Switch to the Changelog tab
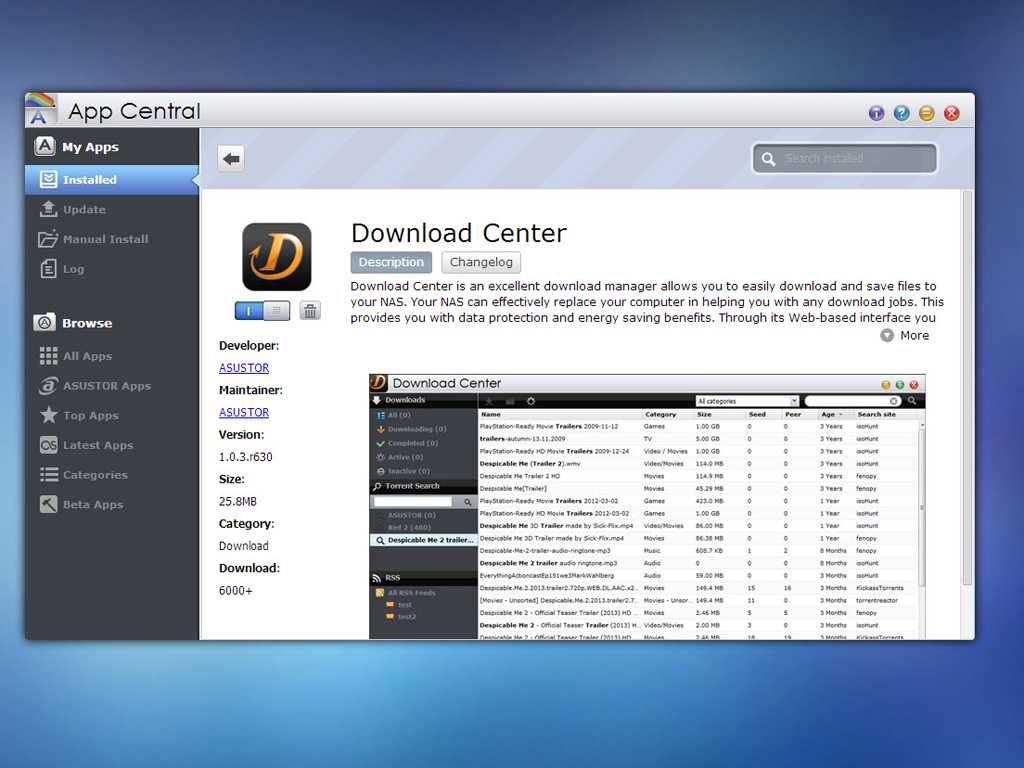1024x768 pixels. [x=481, y=262]
